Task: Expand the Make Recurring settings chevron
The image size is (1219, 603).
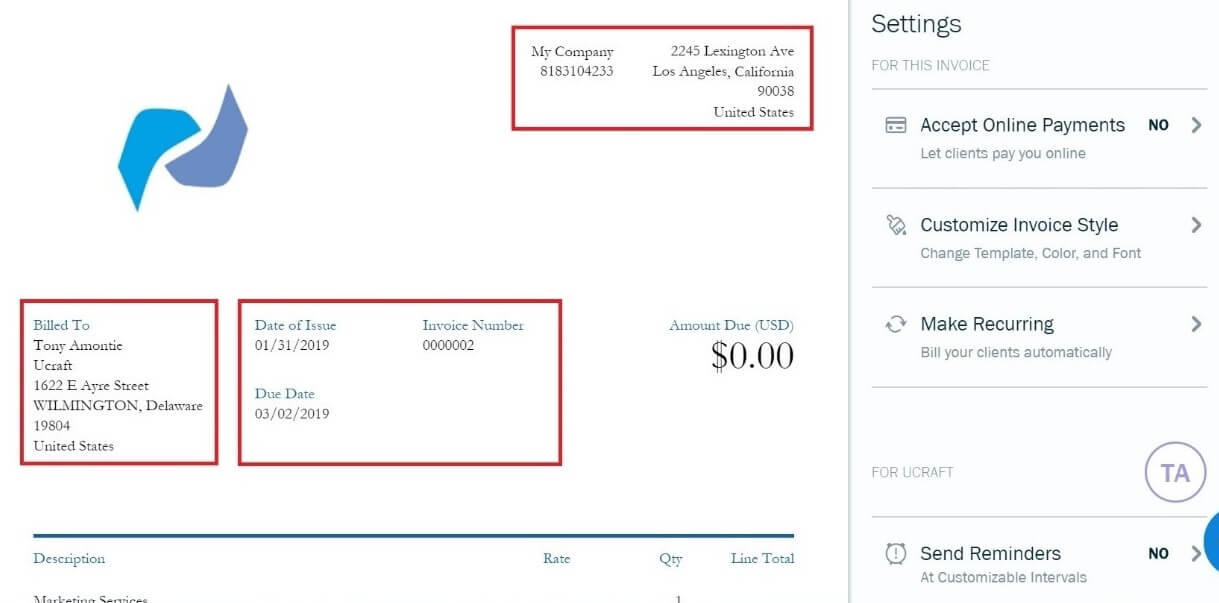Action: tap(1196, 323)
